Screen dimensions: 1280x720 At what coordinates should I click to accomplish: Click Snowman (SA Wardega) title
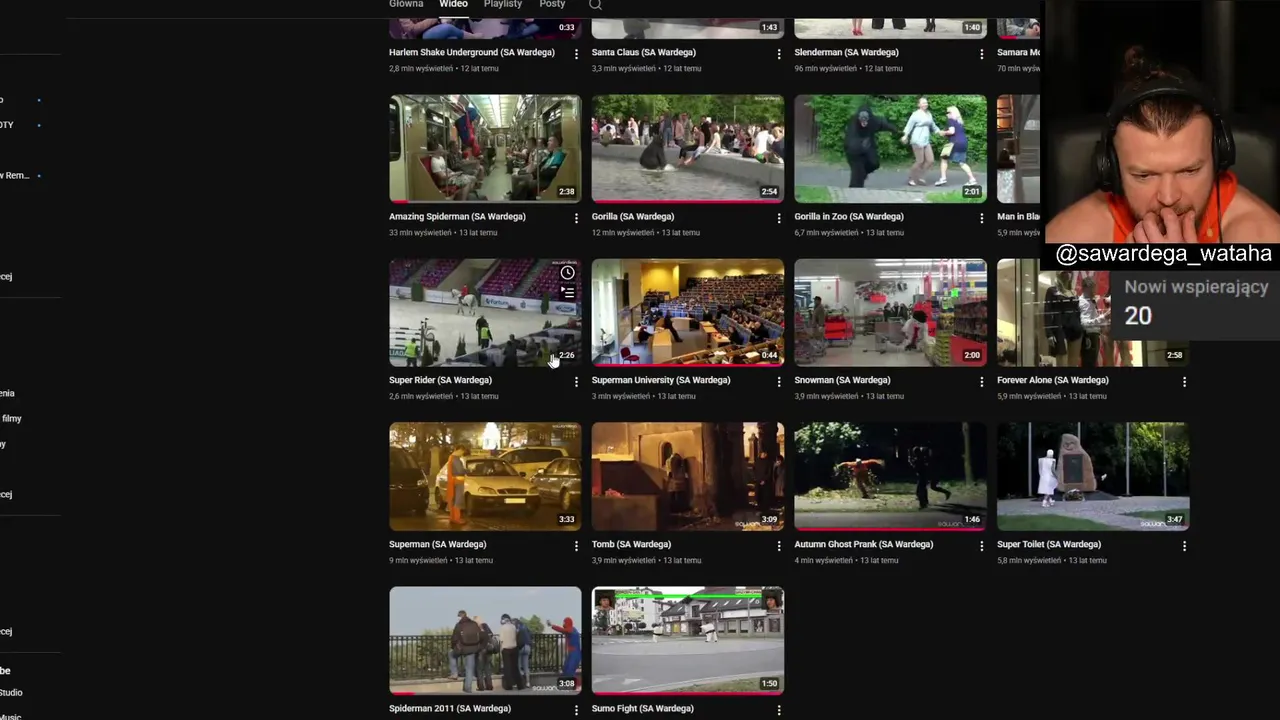(x=842, y=380)
